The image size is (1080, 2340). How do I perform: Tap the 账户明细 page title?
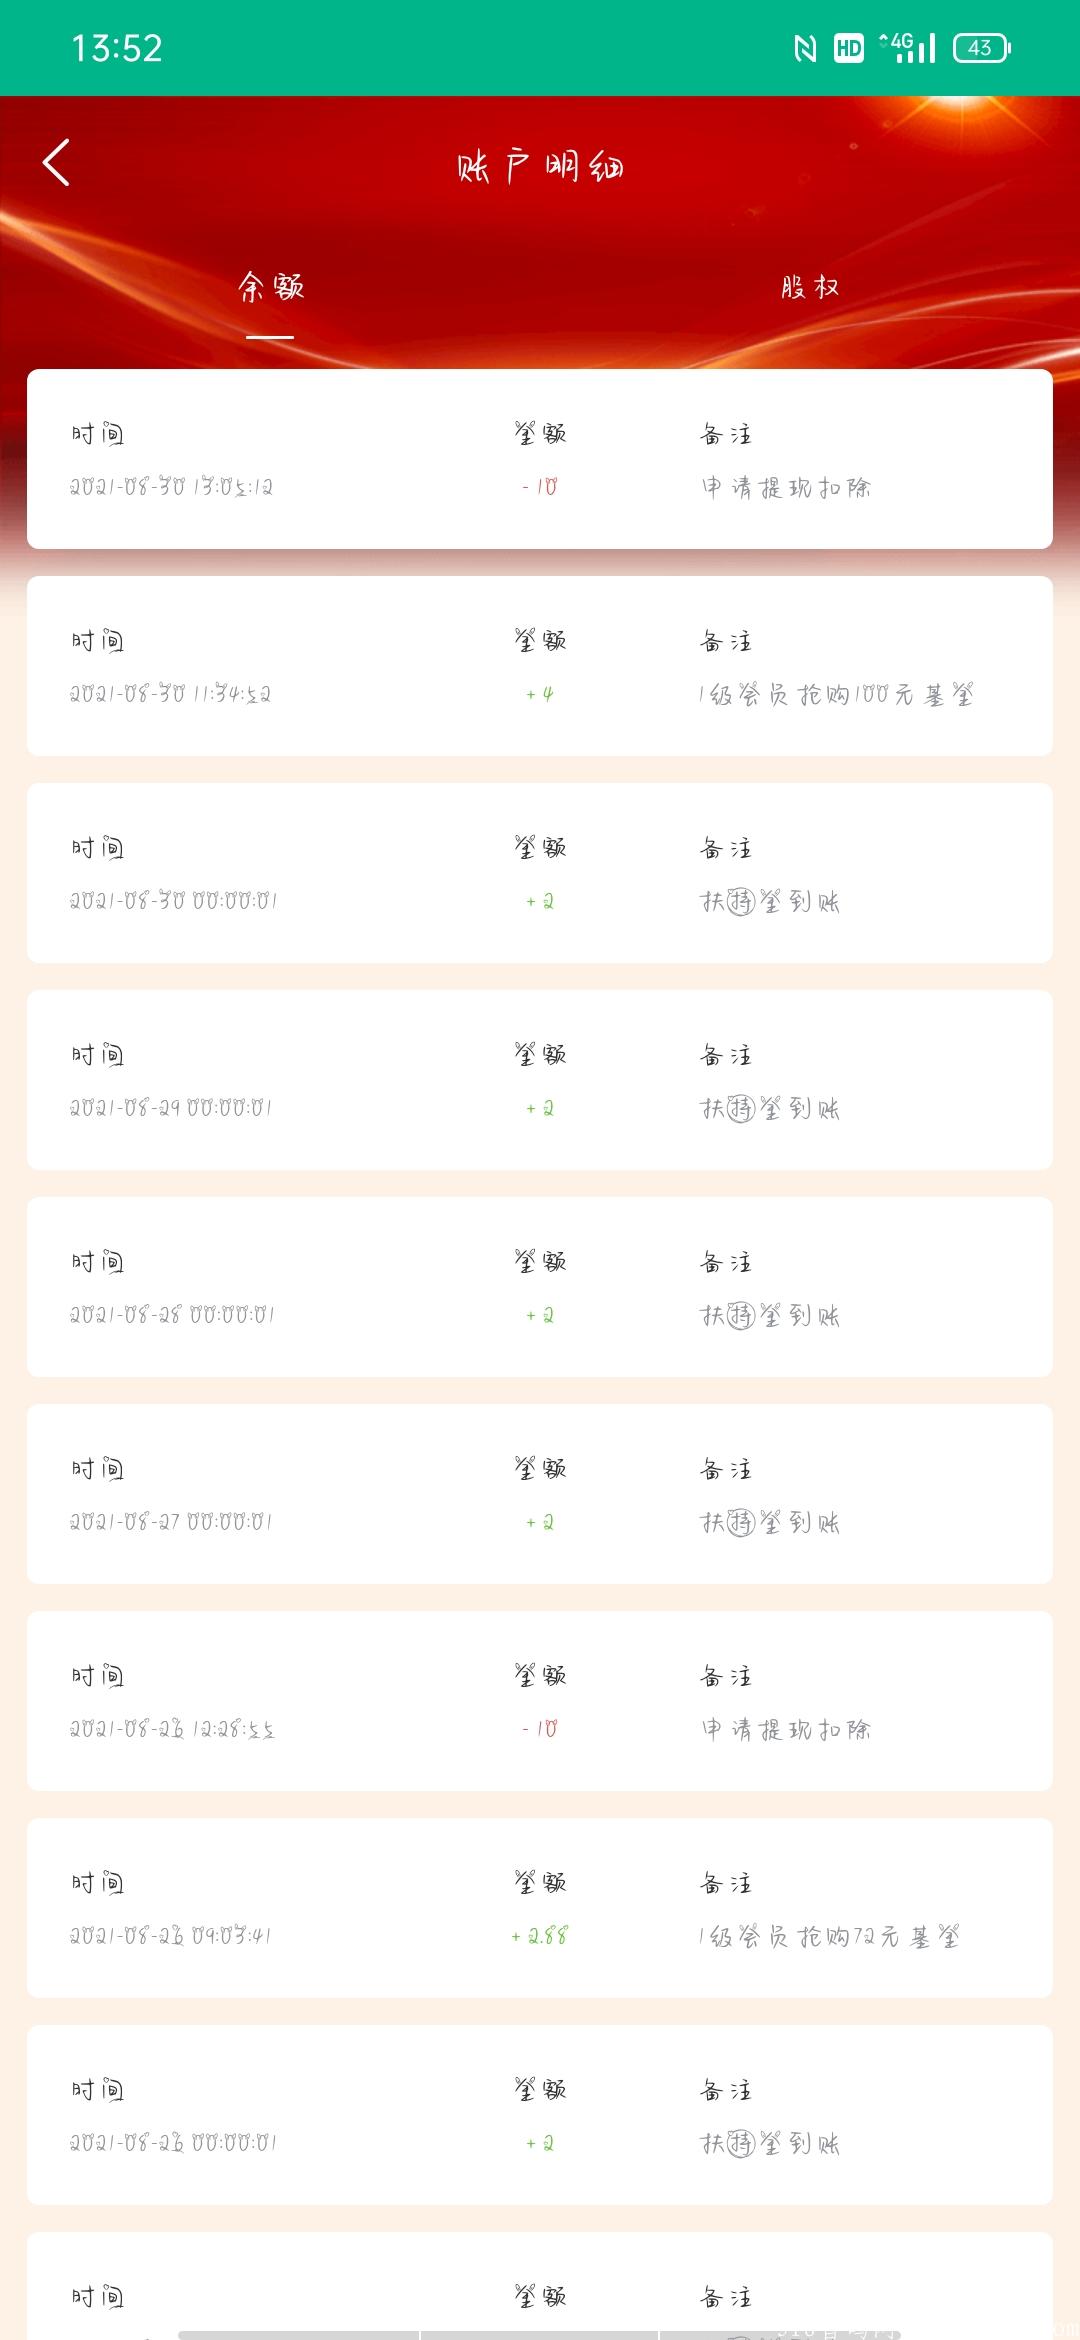(540, 166)
